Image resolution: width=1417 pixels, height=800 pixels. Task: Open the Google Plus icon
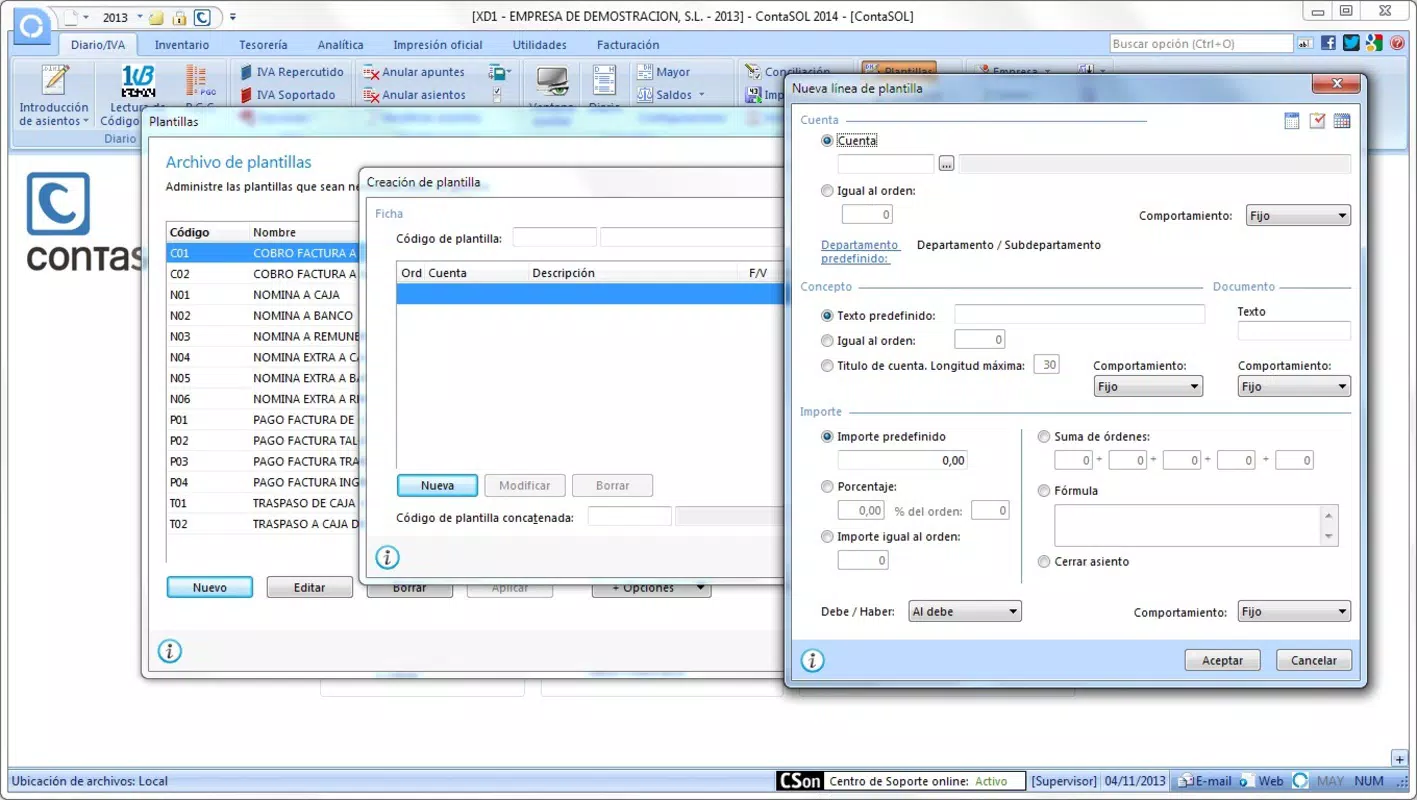coord(1374,43)
